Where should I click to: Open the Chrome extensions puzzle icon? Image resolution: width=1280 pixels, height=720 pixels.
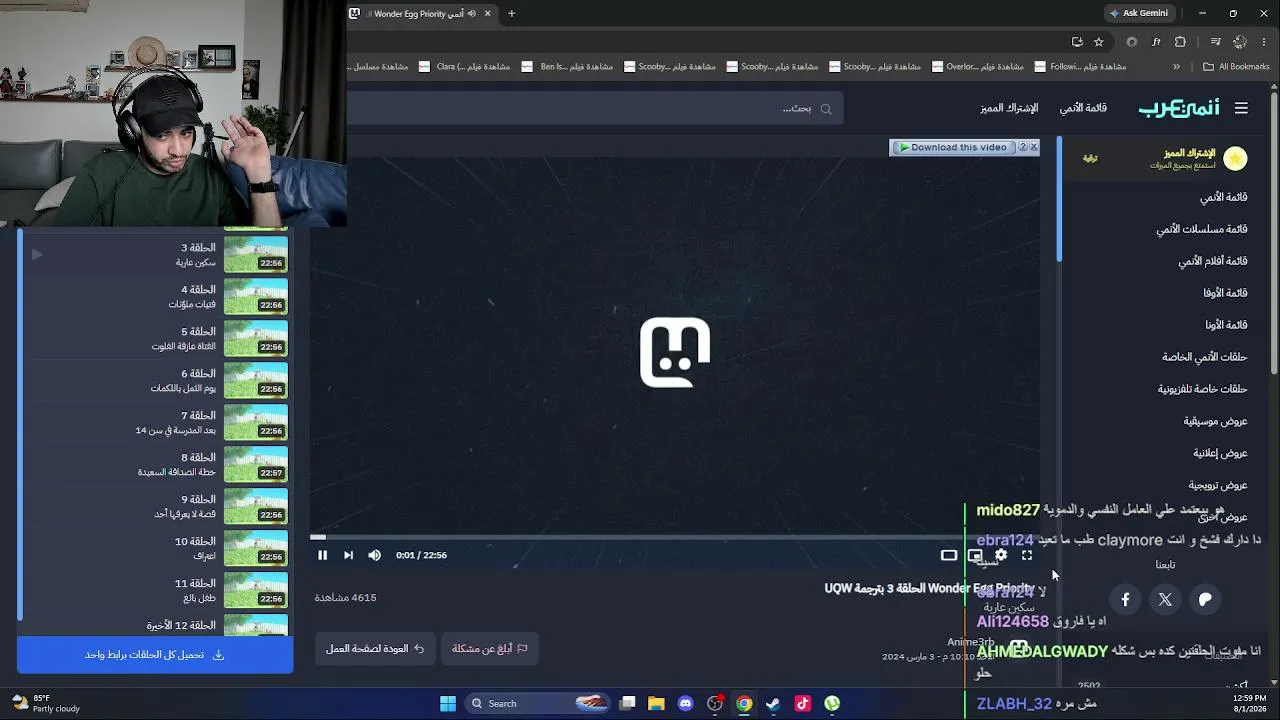[x=1180, y=42]
